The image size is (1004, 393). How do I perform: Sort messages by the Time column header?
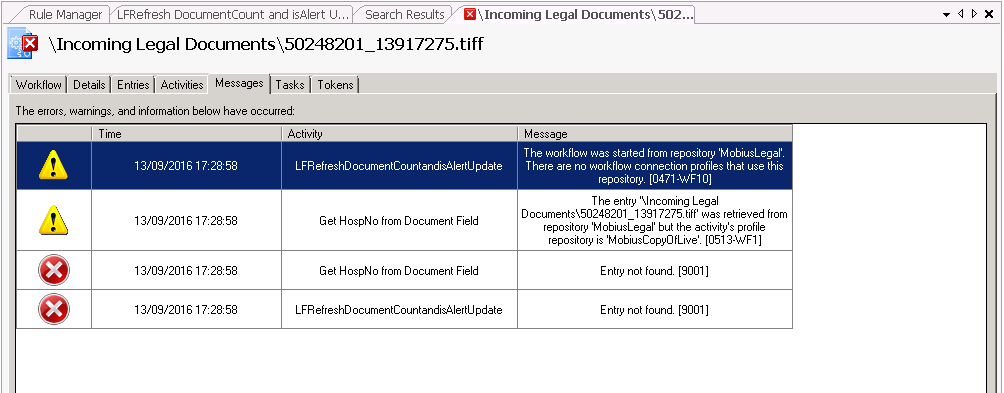186,134
